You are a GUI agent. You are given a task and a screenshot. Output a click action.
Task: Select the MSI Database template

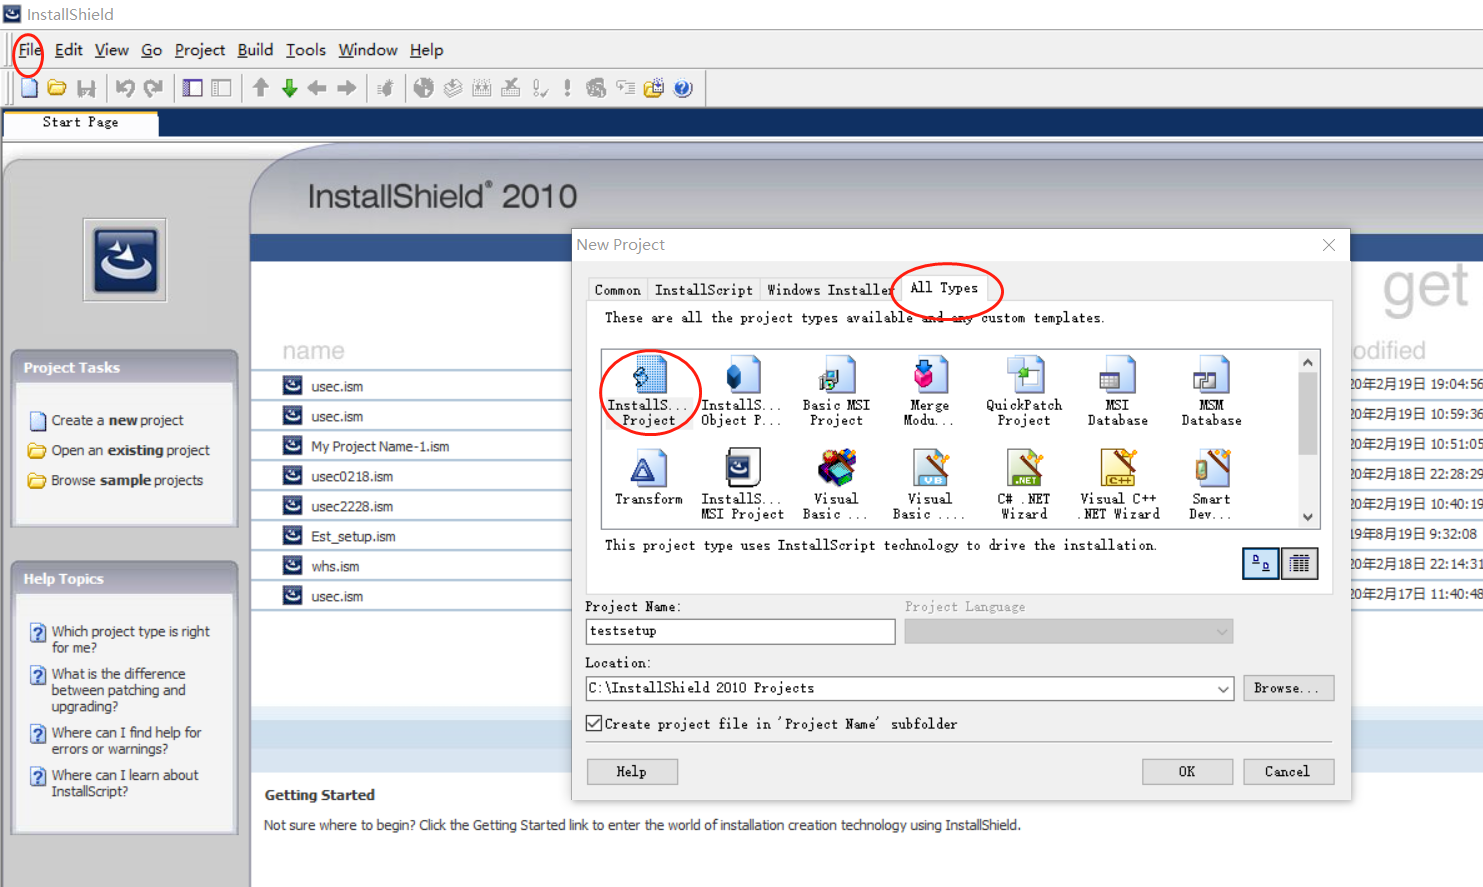1117,392
